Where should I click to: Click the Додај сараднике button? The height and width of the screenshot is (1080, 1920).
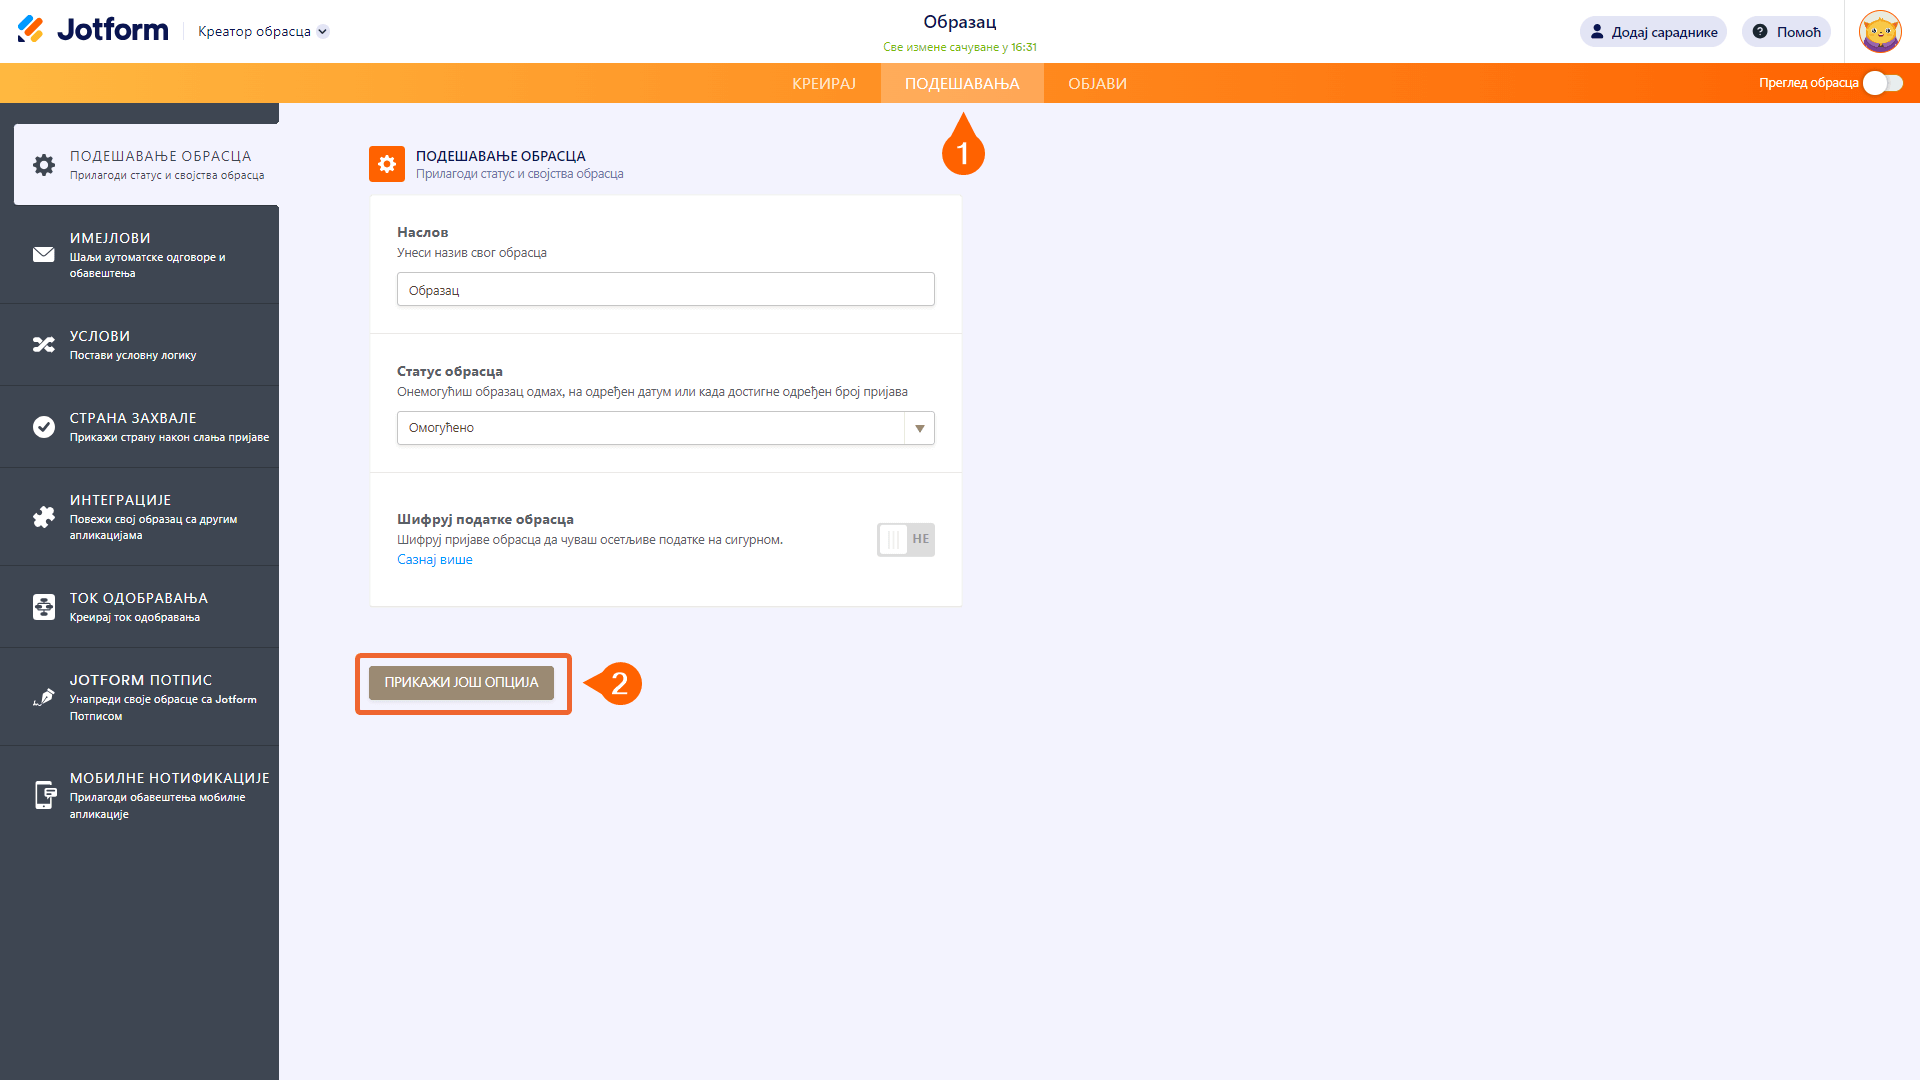tap(1653, 32)
